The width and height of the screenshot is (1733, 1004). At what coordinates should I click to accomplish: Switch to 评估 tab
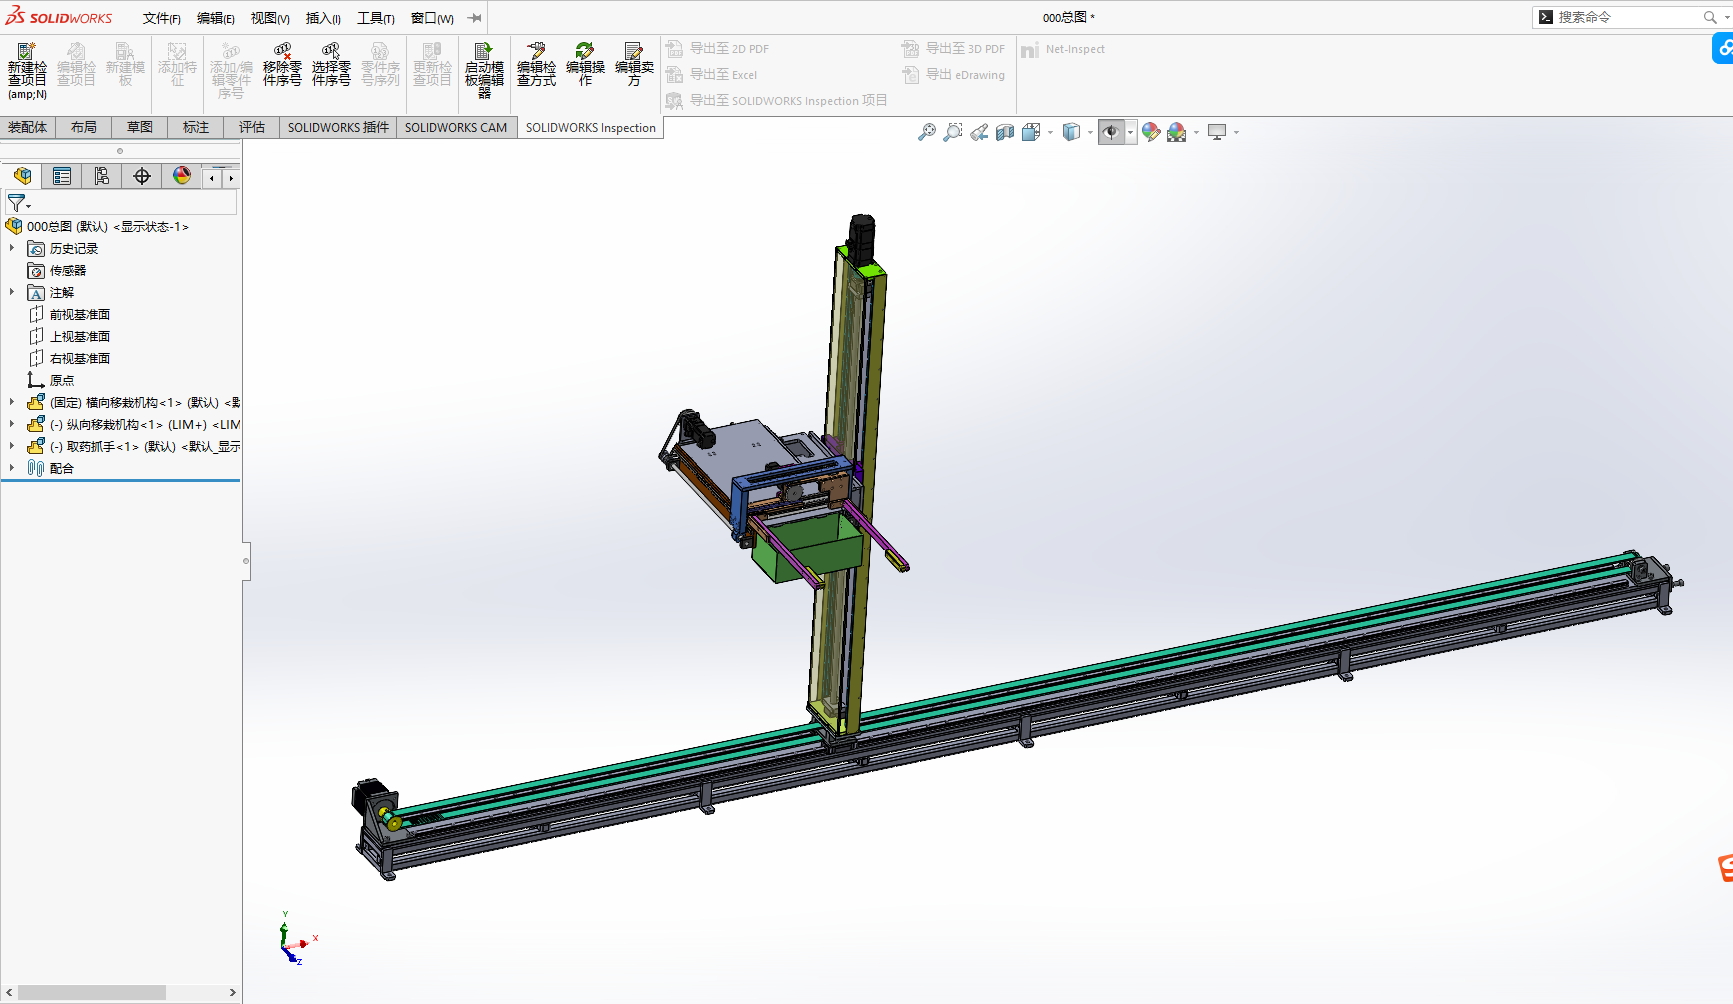(x=252, y=127)
